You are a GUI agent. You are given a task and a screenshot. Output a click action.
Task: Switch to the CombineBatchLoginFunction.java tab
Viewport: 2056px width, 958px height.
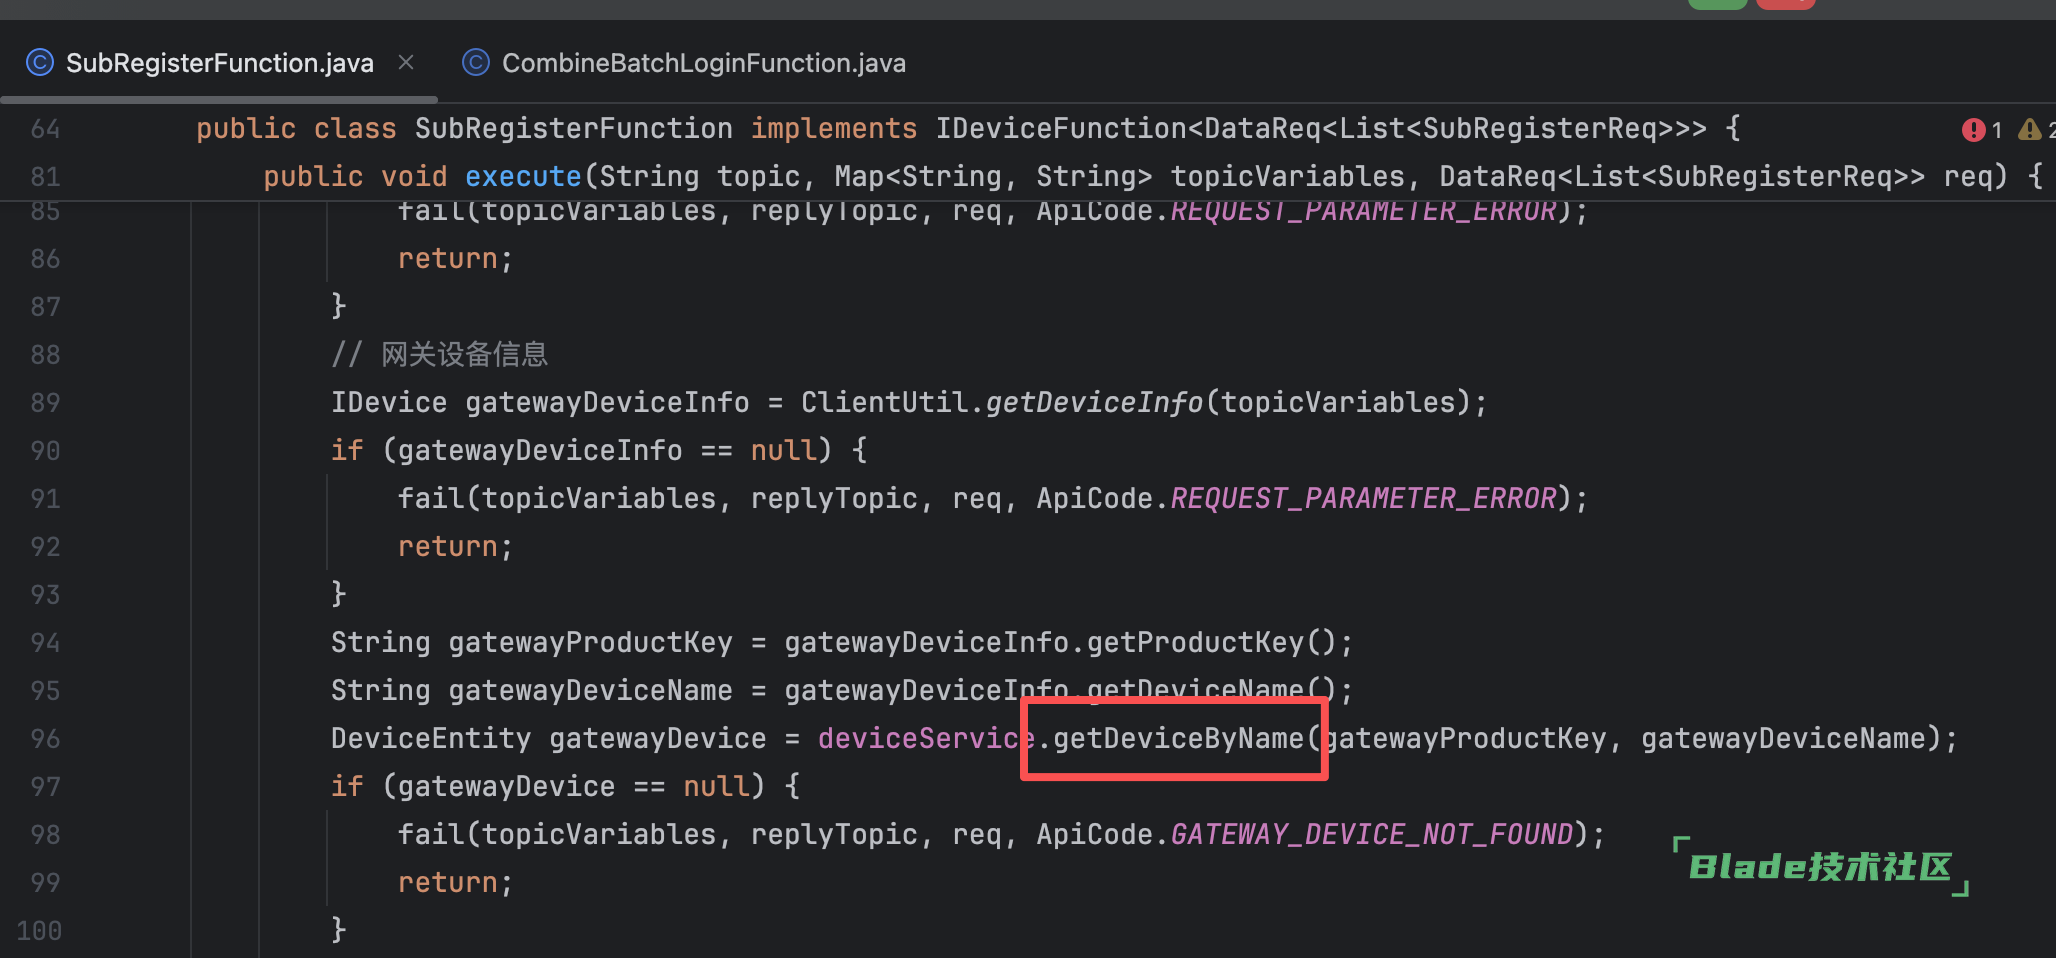[x=703, y=63]
